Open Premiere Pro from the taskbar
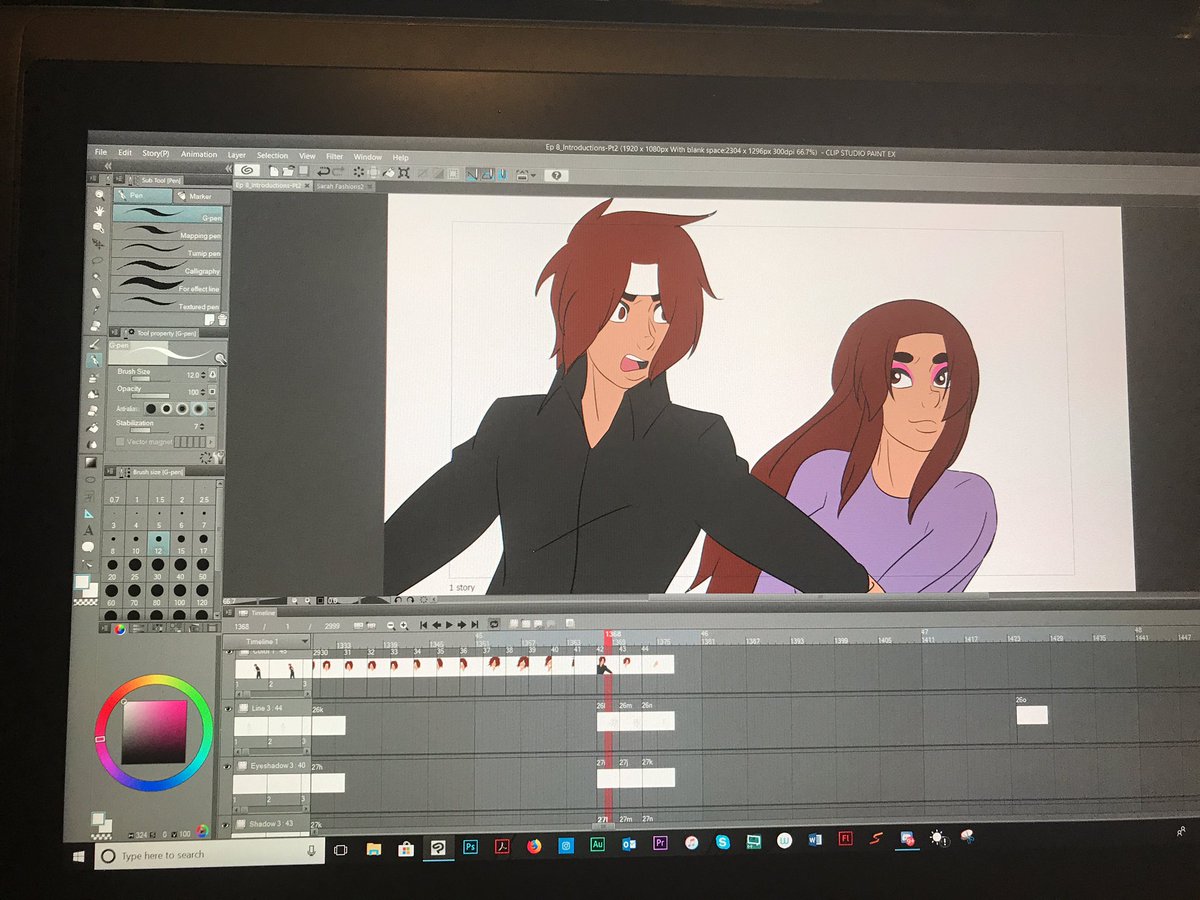This screenshot has width=1200, height=900. point(660,844)
